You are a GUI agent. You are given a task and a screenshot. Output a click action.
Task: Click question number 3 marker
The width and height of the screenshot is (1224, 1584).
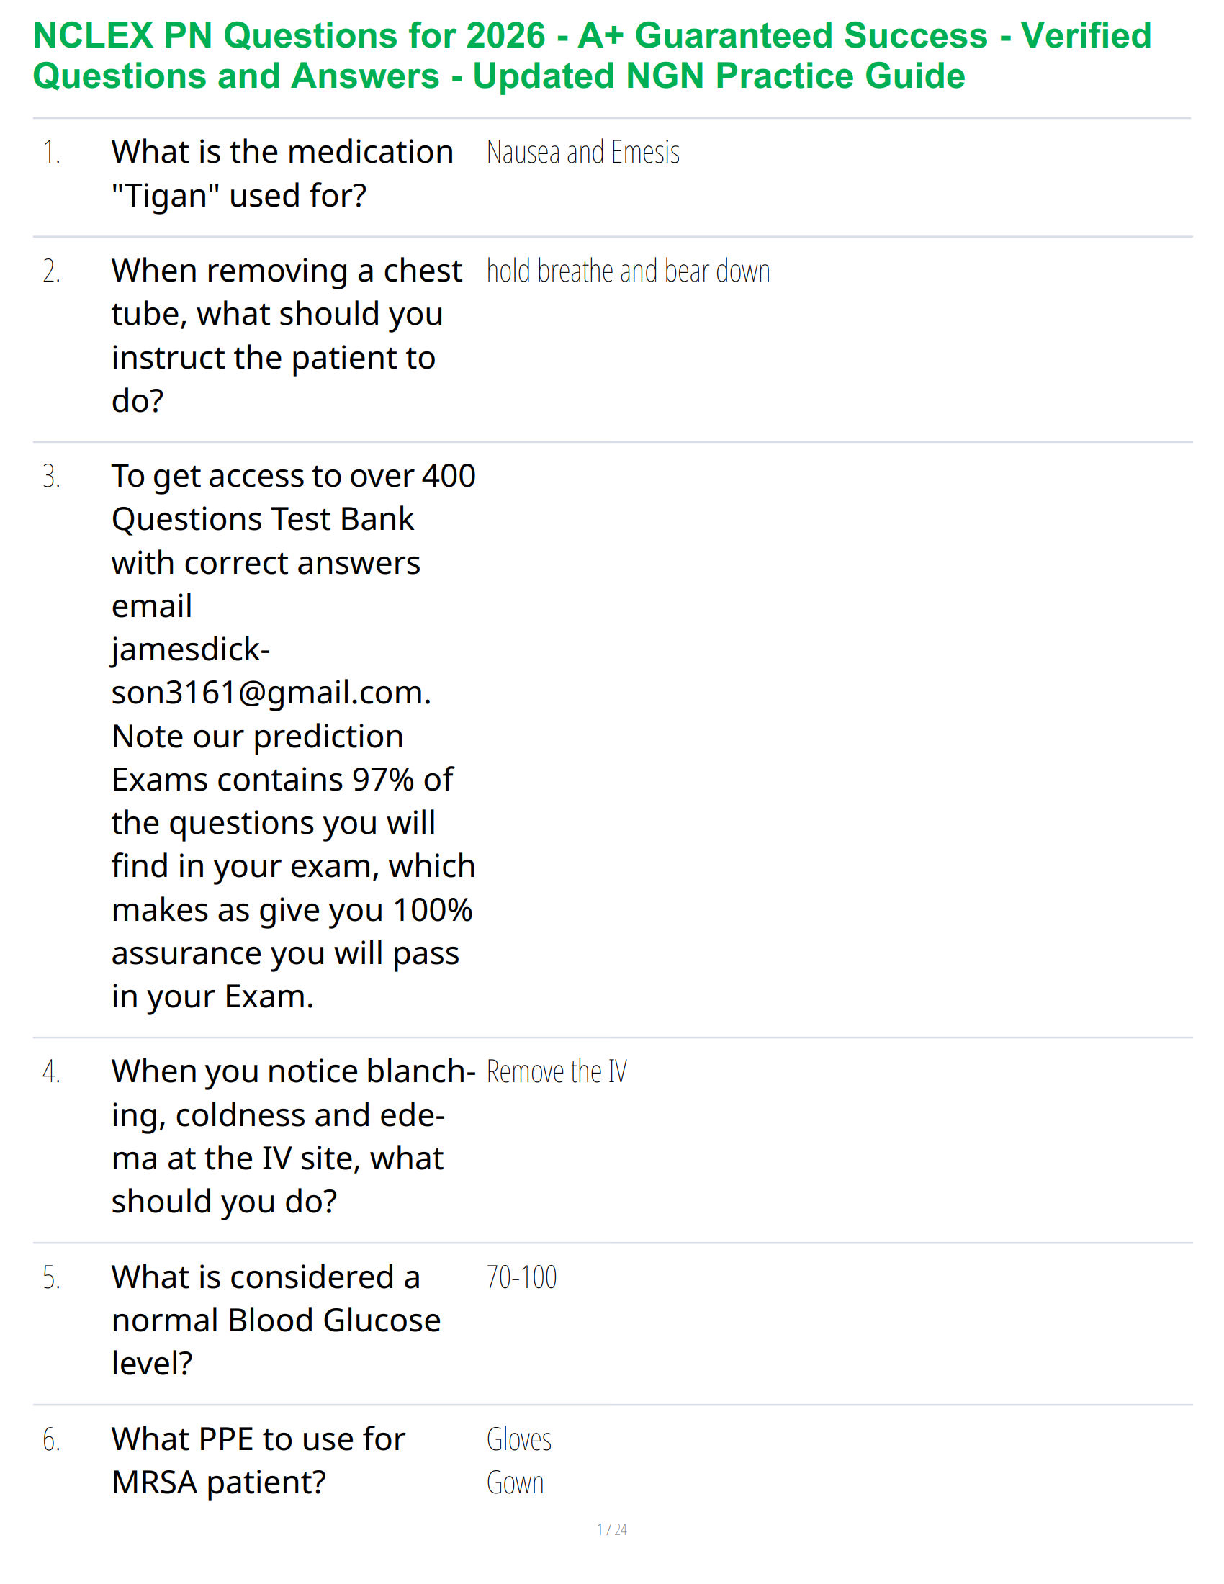pyautogui.click(x=52, y=477)
